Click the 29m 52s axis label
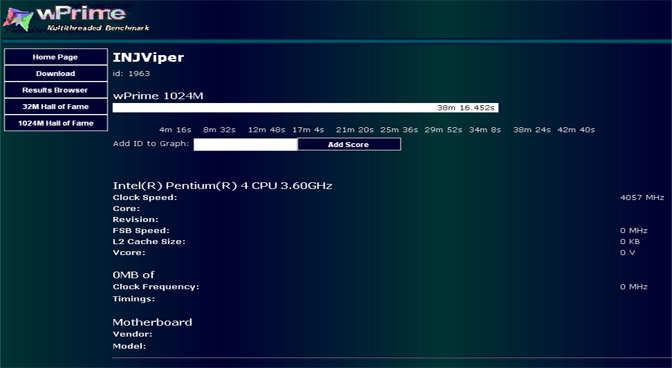The height and width of the screenshot is (368, 672). tap(443, 130)
